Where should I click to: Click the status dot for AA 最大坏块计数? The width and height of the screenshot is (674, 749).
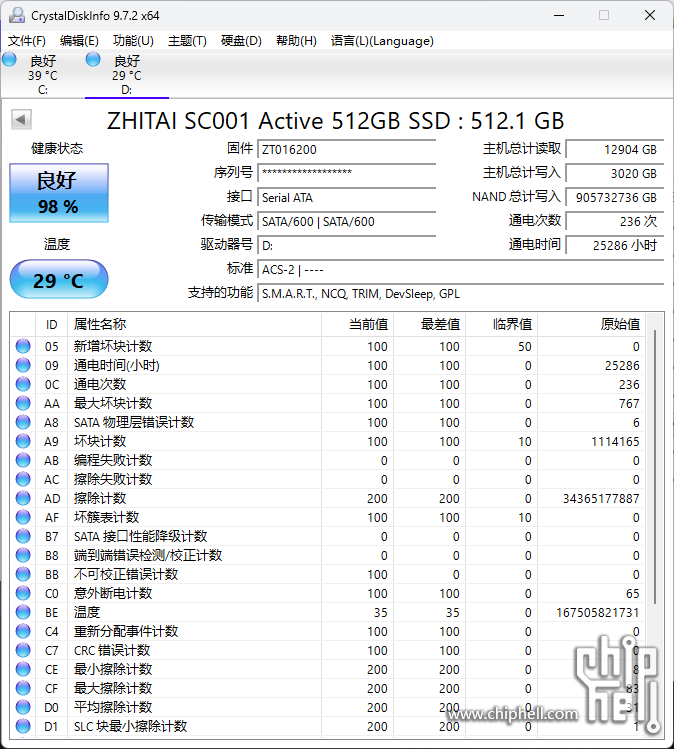pos(23,403)
